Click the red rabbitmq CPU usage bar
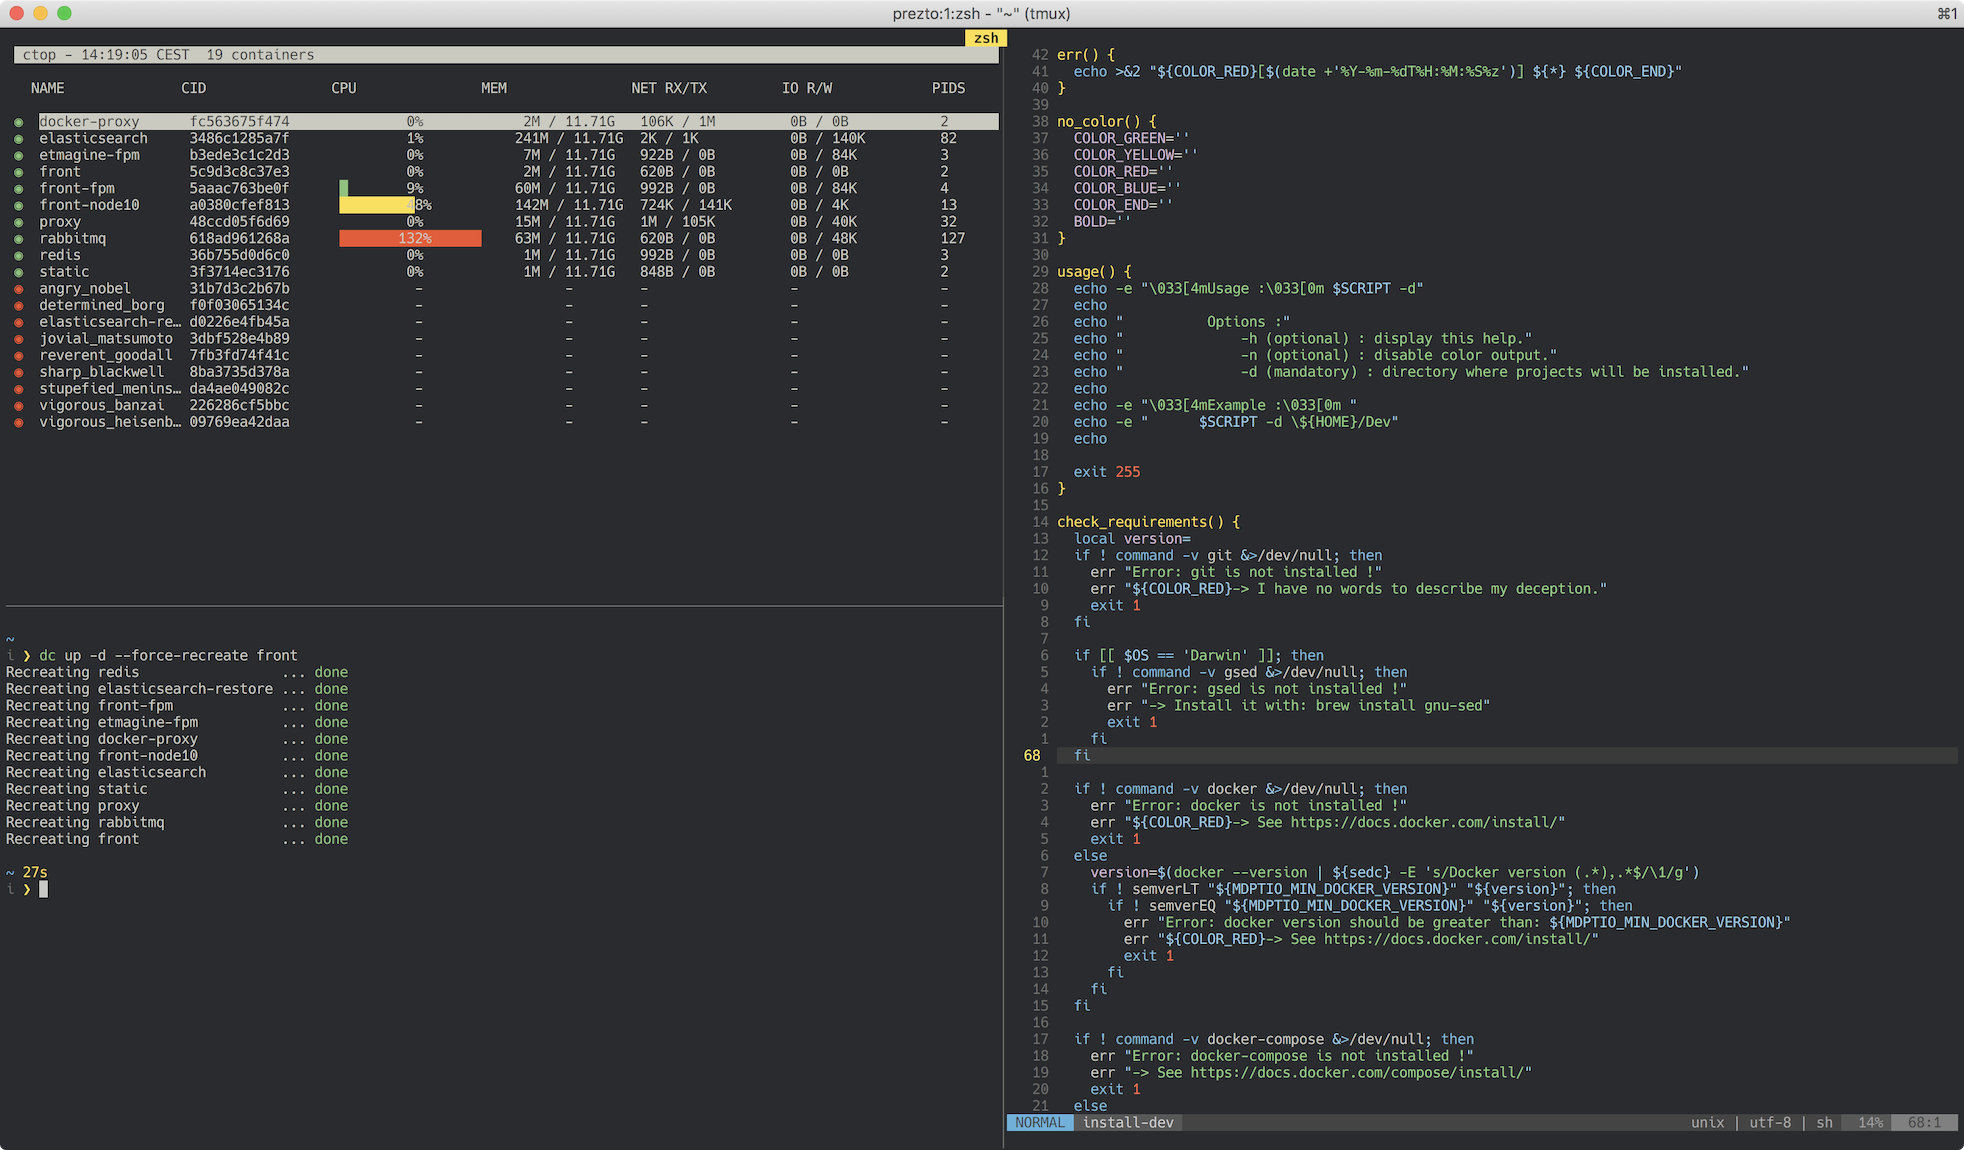This screenshot has width=1964, height=1150. pyautogui.click(x=410, y=239)
